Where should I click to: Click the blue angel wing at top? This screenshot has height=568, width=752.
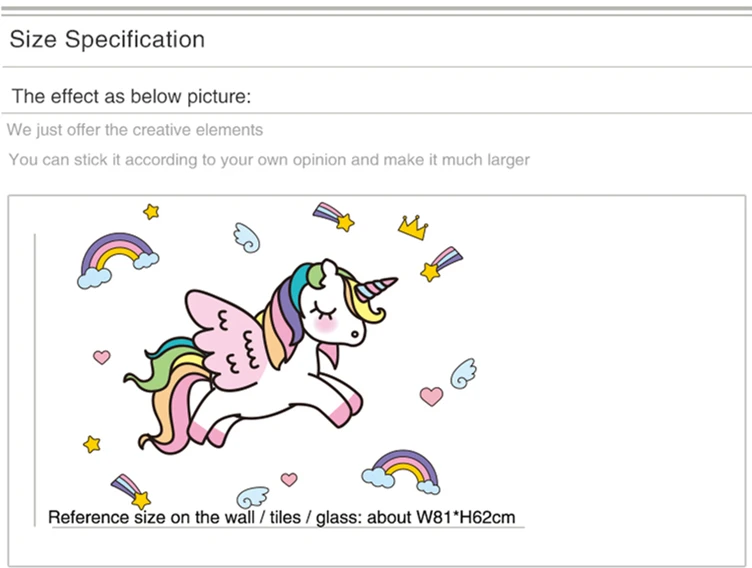click(x=247, y=238)
